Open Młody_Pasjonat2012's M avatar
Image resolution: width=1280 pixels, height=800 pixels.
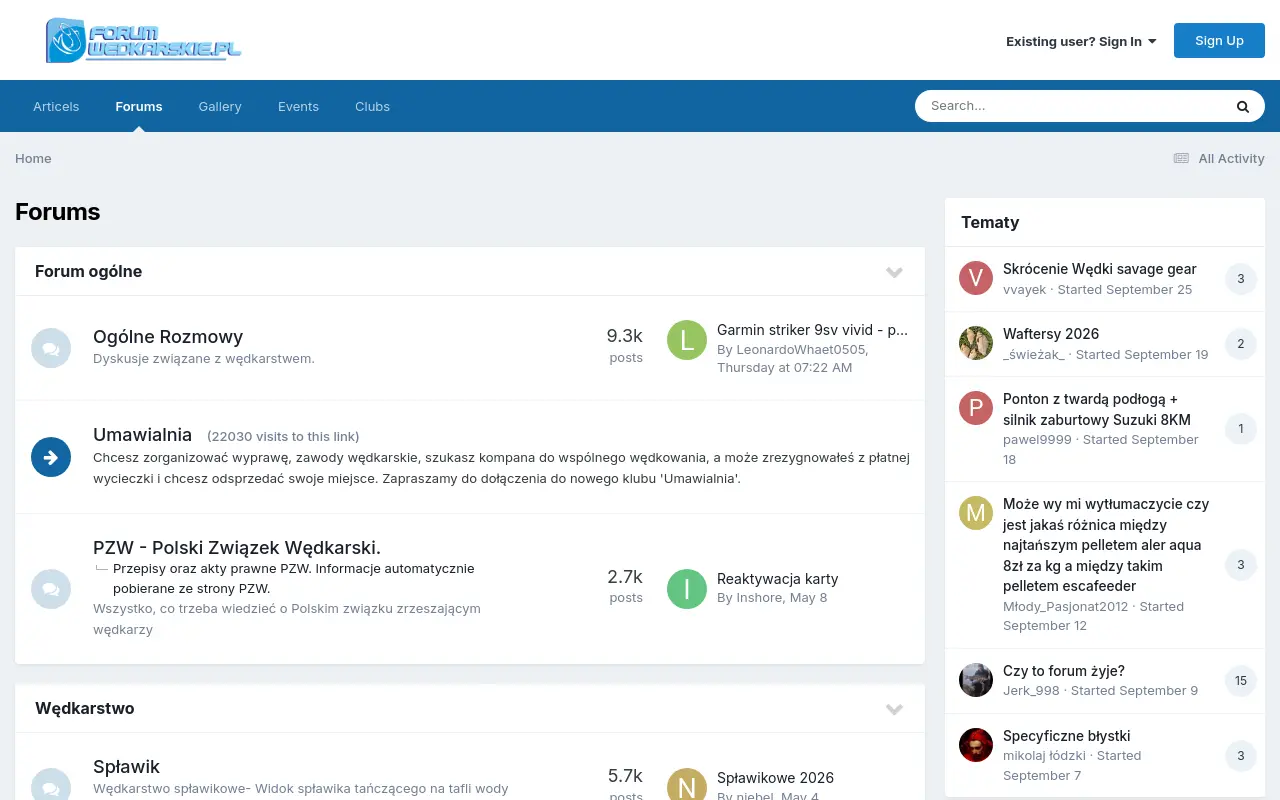(x=976, y=513)
